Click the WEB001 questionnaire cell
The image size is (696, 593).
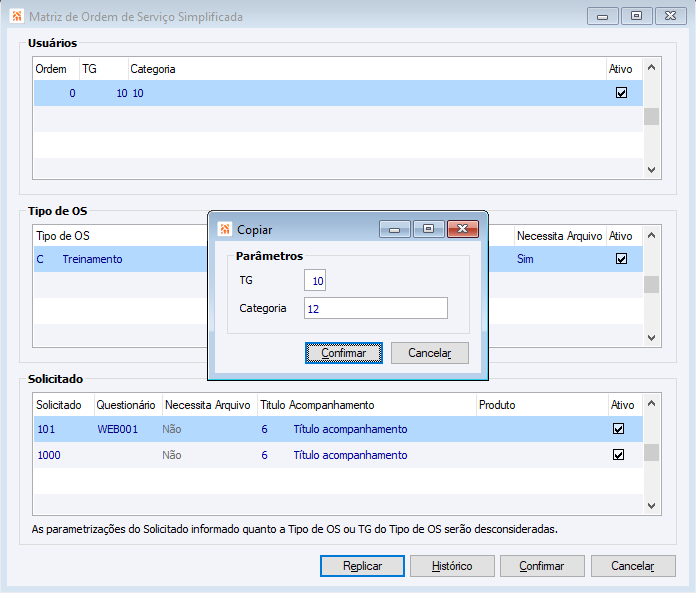(x=118, y=429)
